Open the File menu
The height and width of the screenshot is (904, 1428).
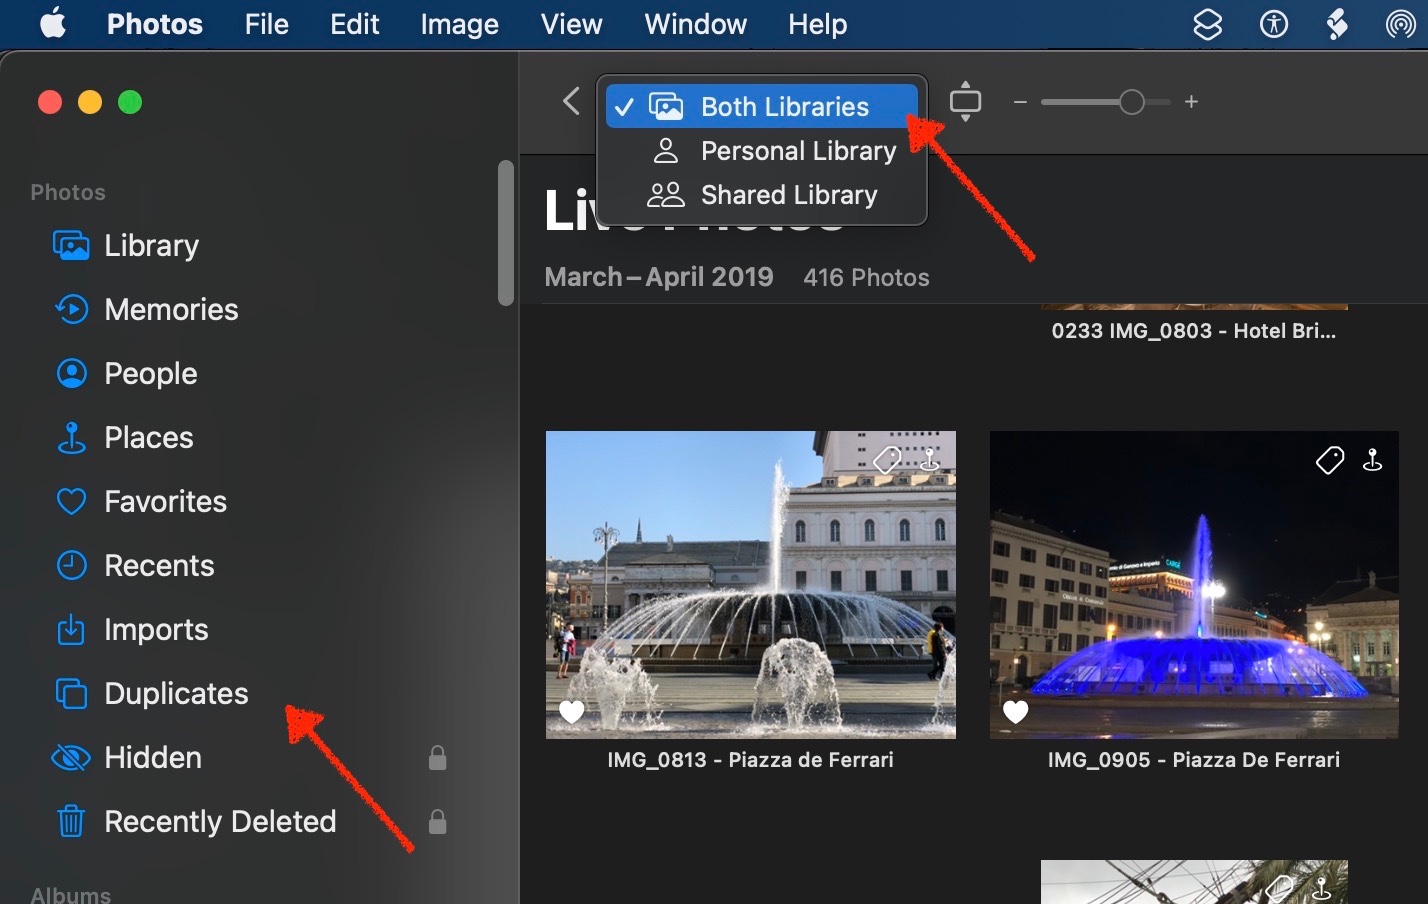point(266,24)
